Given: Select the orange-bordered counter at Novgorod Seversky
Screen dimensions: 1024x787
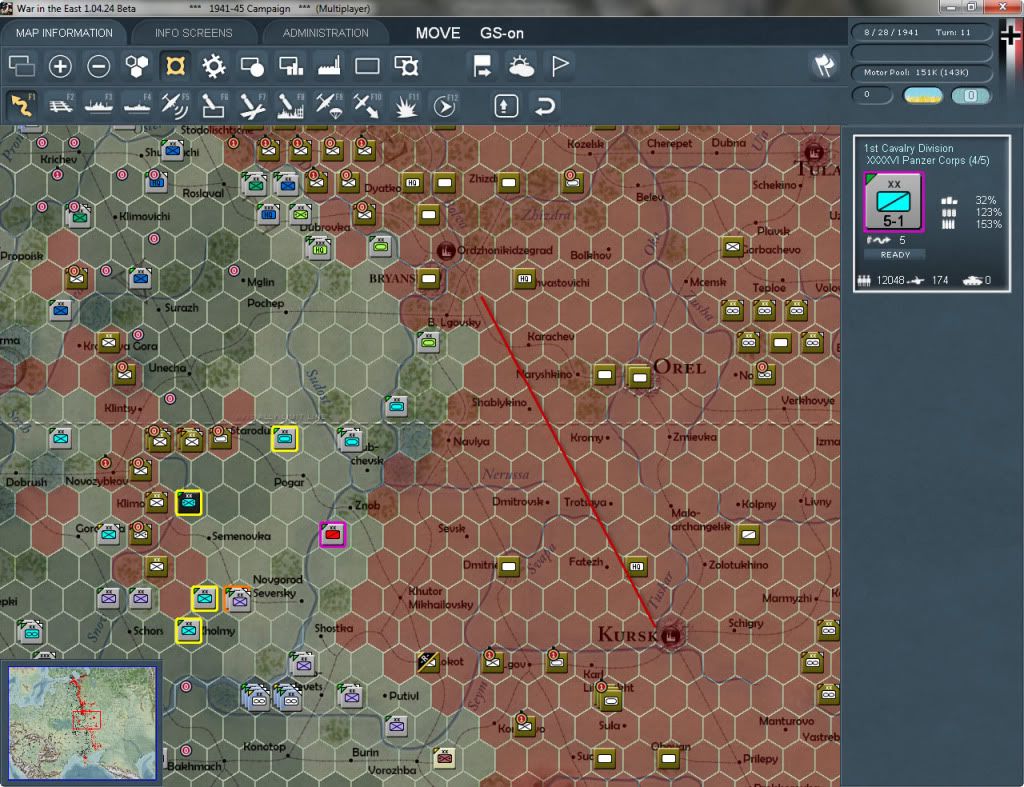Looking at the screenshot, I should coord(238,599).
